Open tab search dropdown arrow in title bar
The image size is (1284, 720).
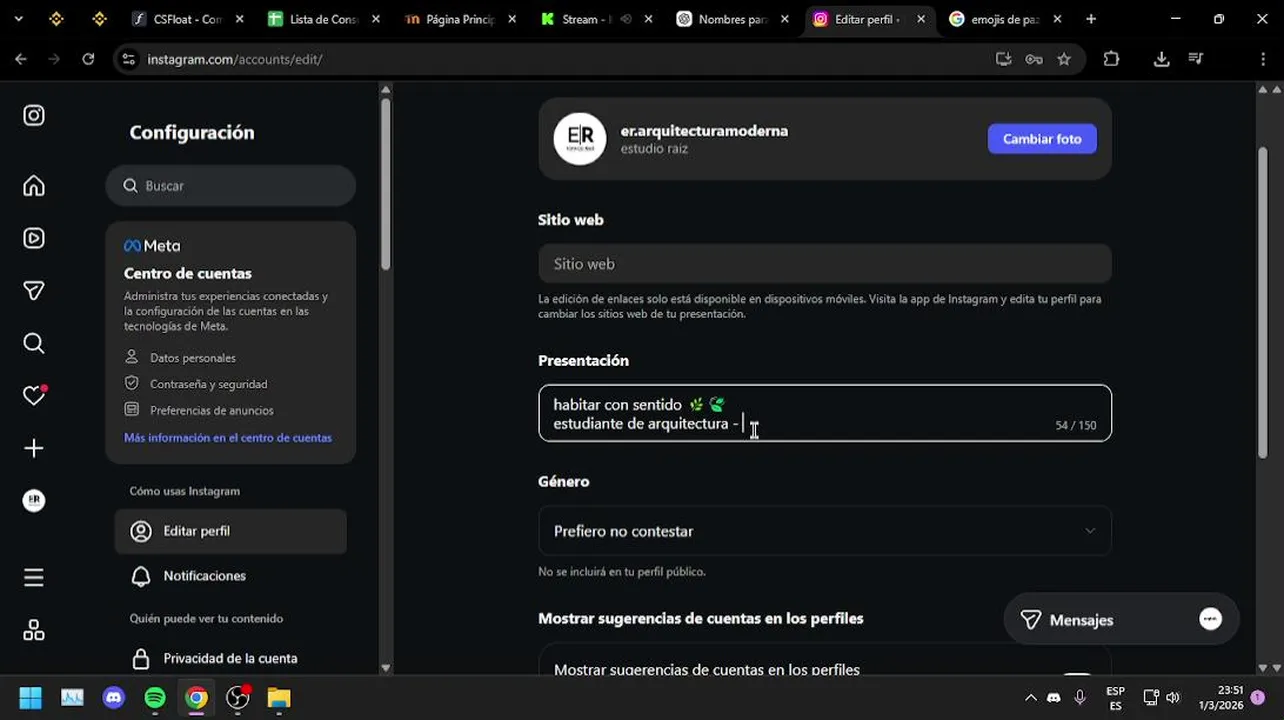[18, 19]
